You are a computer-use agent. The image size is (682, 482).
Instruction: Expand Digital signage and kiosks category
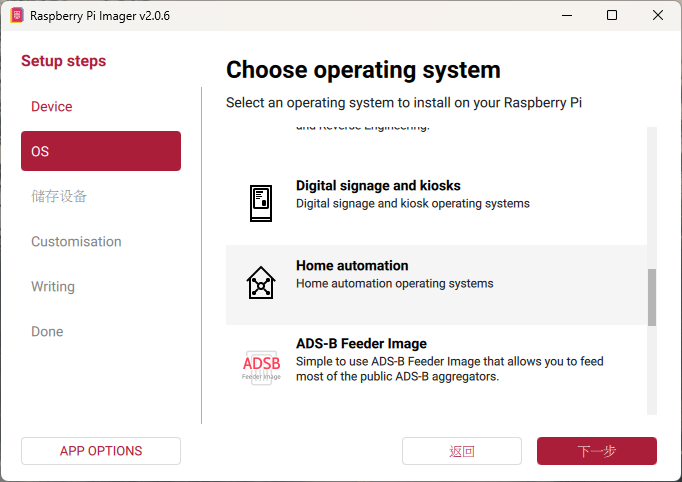(378, 186)
